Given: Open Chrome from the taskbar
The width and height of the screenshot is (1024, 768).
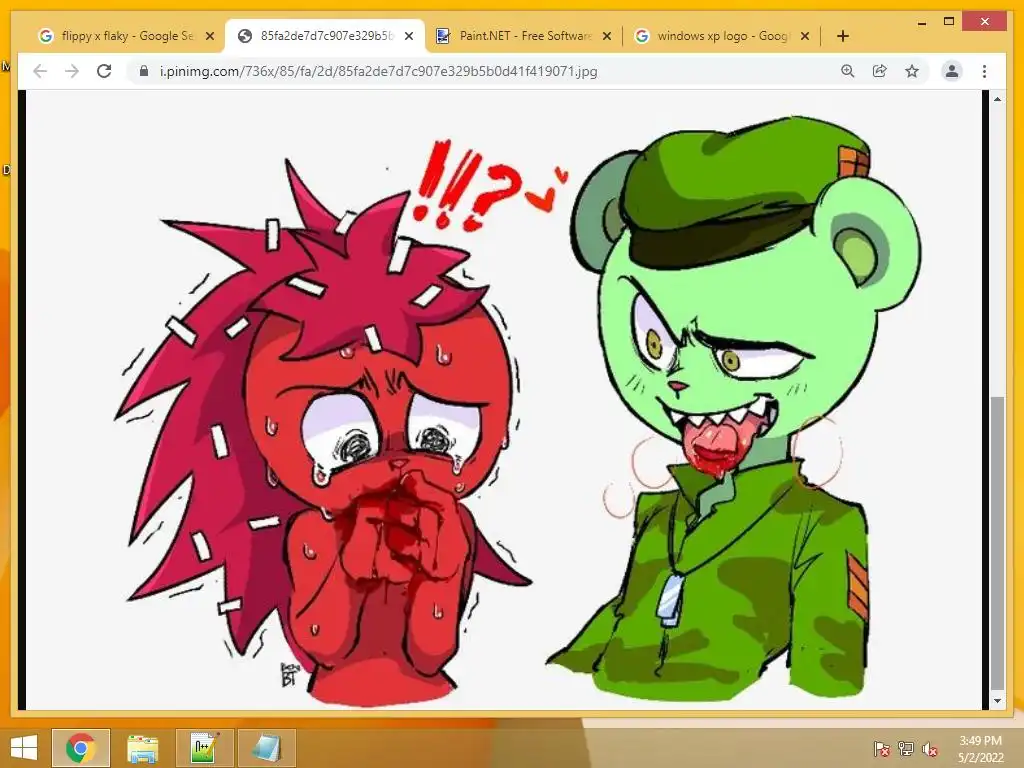Looking at the screenshot, I should (x=81, y=748).
